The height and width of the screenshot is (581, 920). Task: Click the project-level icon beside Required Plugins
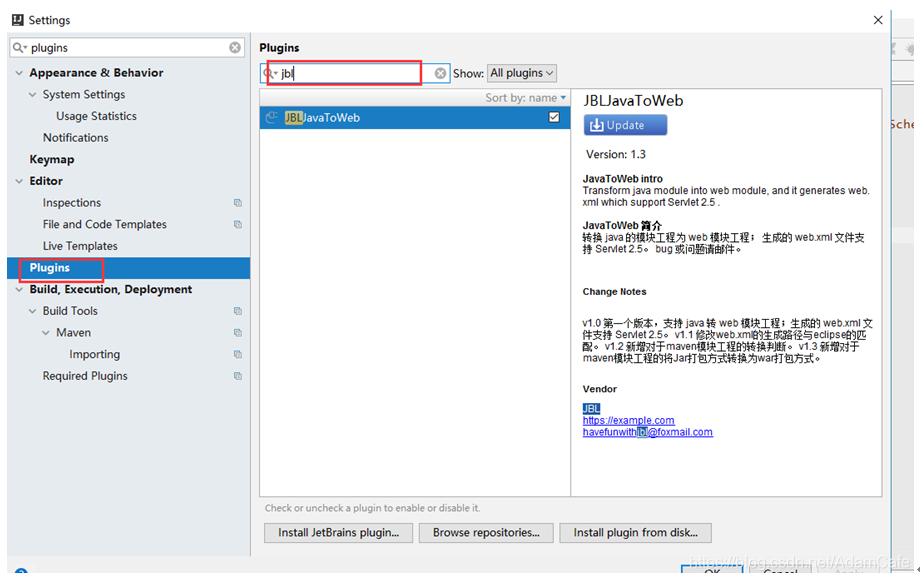pyautogui.click(x=238, y=376)
